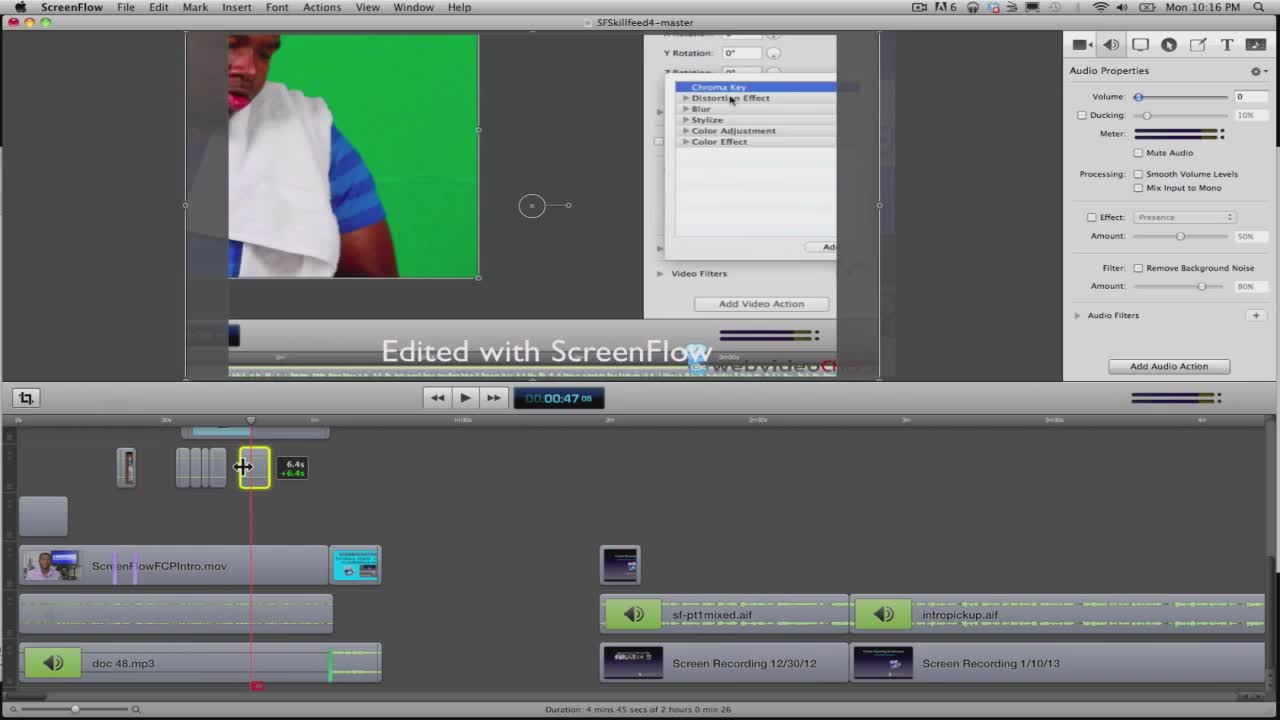The height and width of the screenshot is (720, 1280).
Task: Click the speaker icon on doc 48.mp3 clip
Action: click(x=53, y=663)
